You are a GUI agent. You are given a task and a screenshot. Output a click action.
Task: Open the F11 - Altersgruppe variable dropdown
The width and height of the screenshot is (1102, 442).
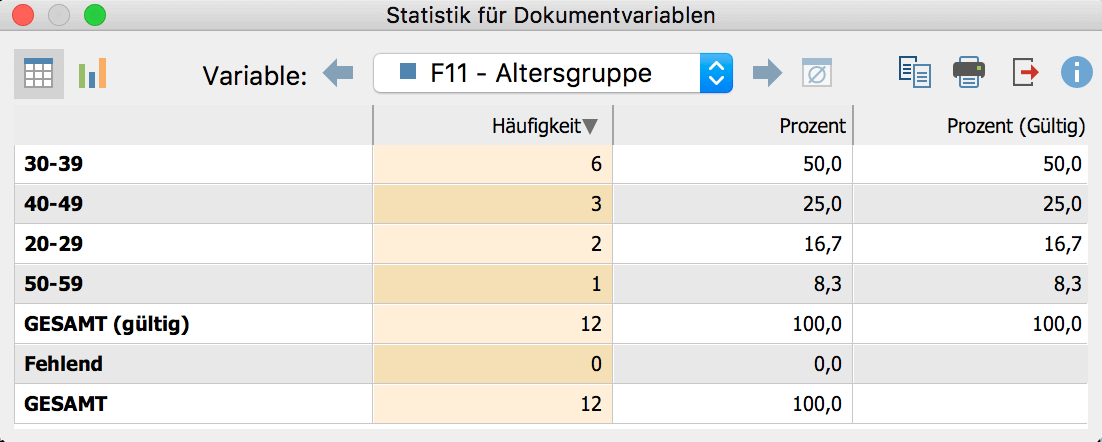[553, 73]
